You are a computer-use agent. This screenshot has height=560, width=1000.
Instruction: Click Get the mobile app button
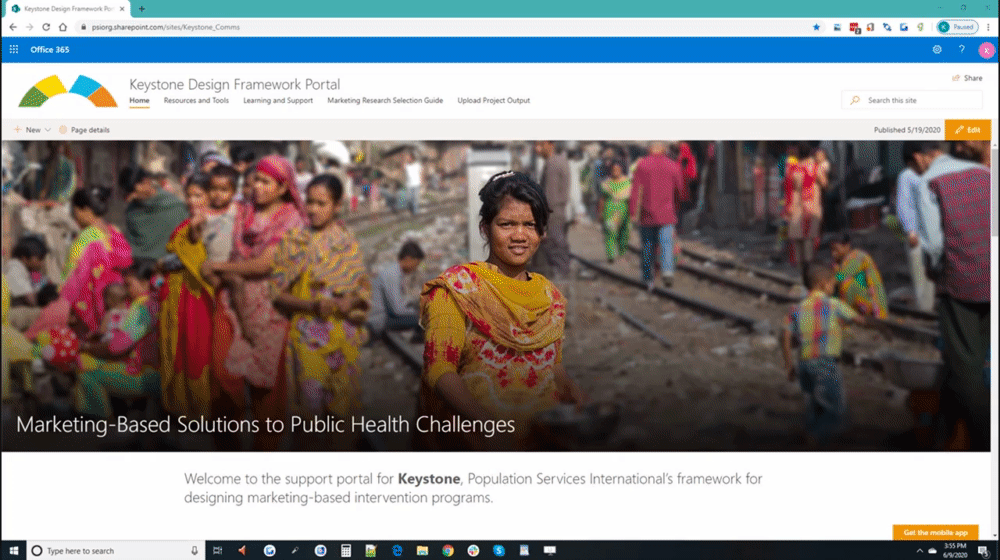coord(935,532)
